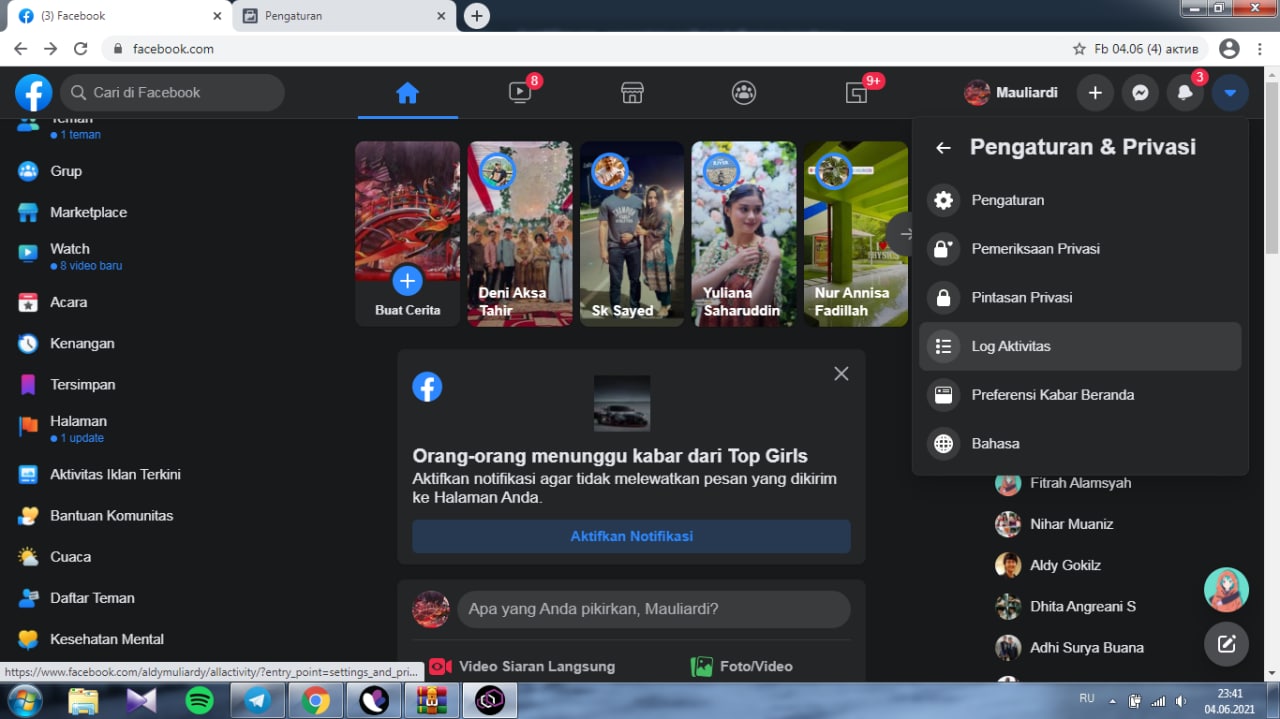Open Messenger from header
The width and height of the screenshot is (1280, 719).
(x=1140, y=93)
